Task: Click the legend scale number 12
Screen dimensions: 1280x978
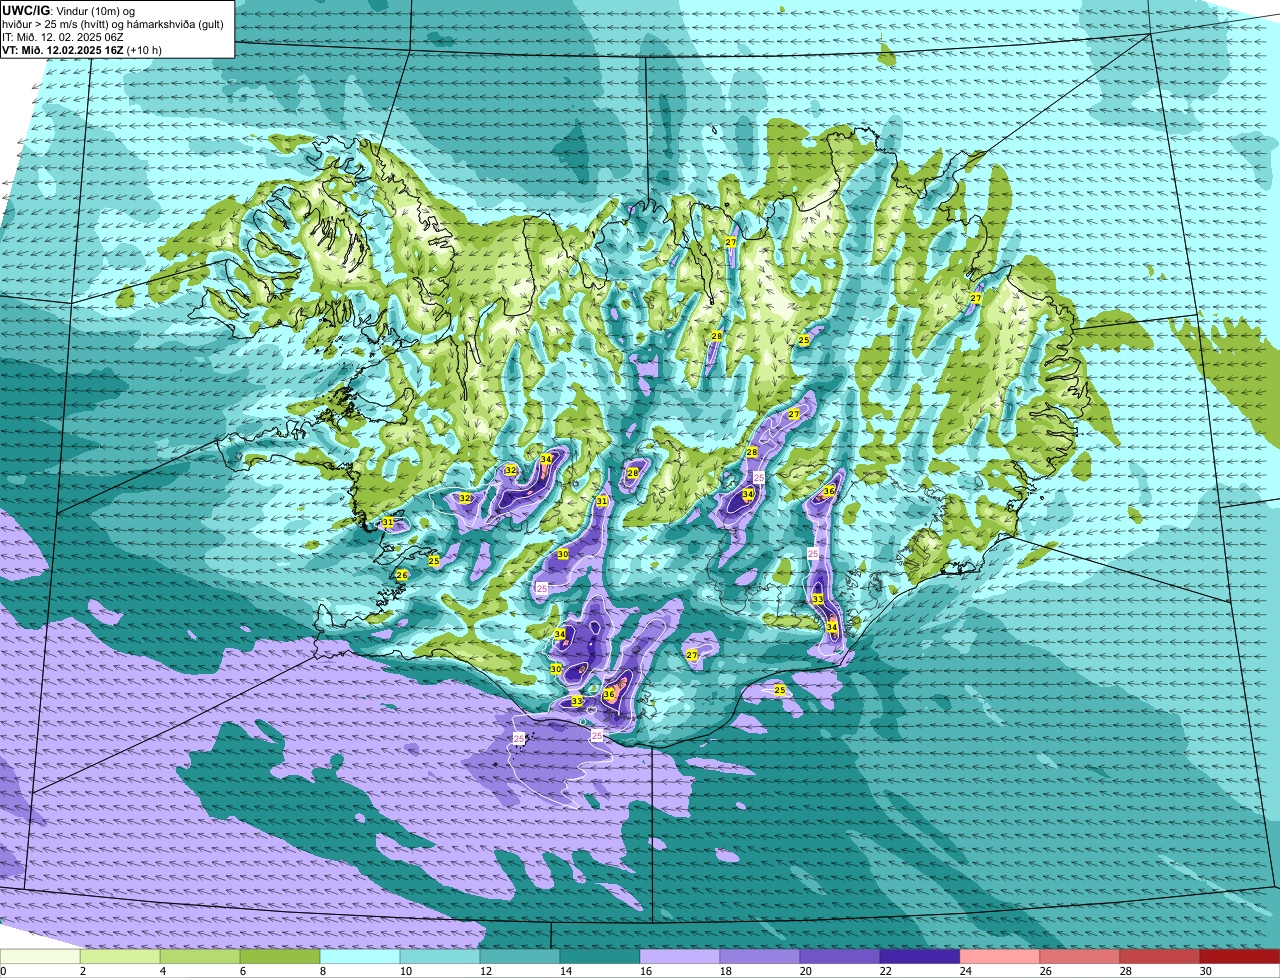Action: [485, 971]
